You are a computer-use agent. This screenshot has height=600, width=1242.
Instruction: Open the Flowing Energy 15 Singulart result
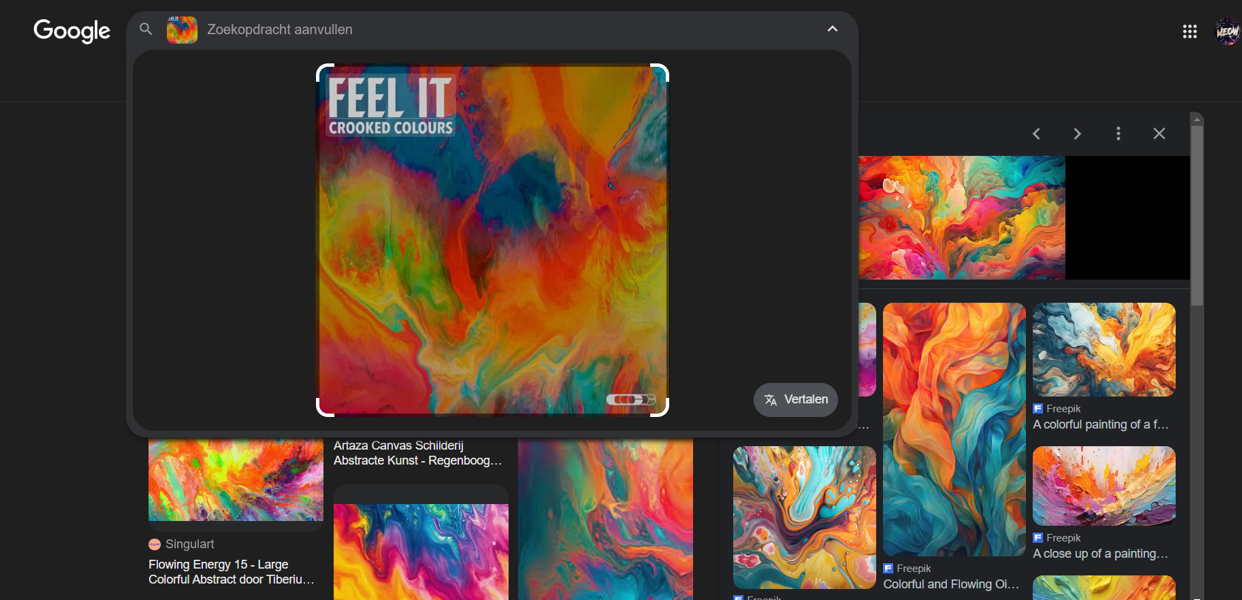tap(231, 572)
